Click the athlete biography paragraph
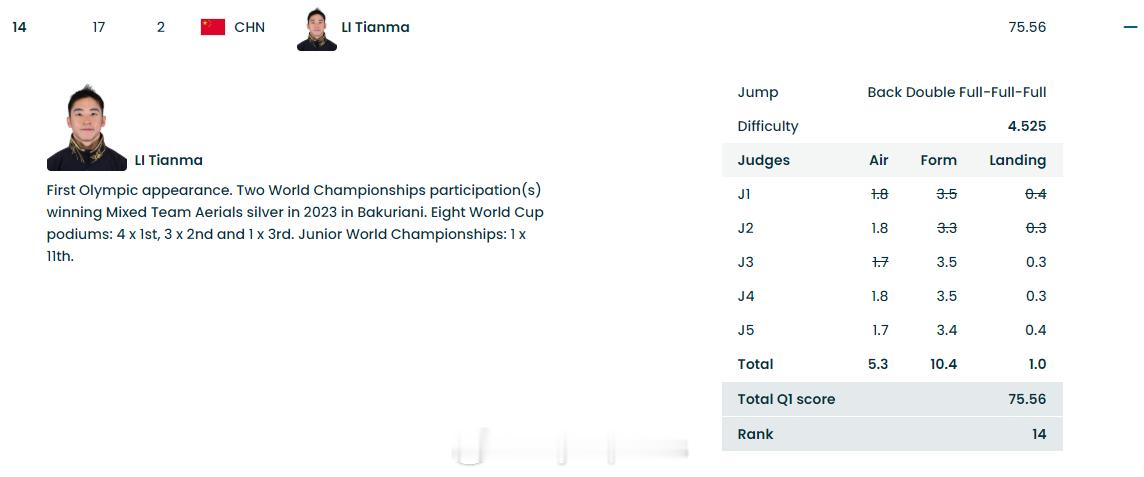Screen dimensions: 1144x477 point(295,223)
